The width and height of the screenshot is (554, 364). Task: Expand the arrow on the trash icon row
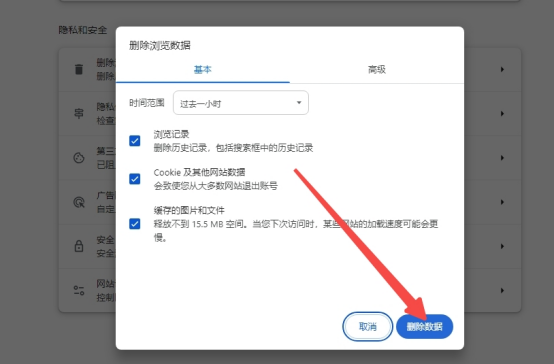point(502,69)
